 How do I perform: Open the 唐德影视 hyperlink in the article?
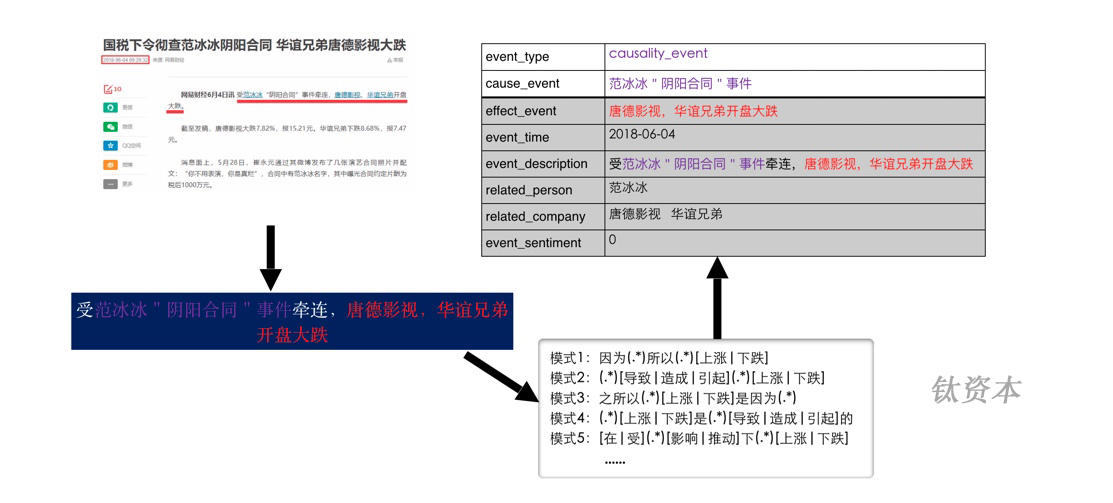click(346, 94)
